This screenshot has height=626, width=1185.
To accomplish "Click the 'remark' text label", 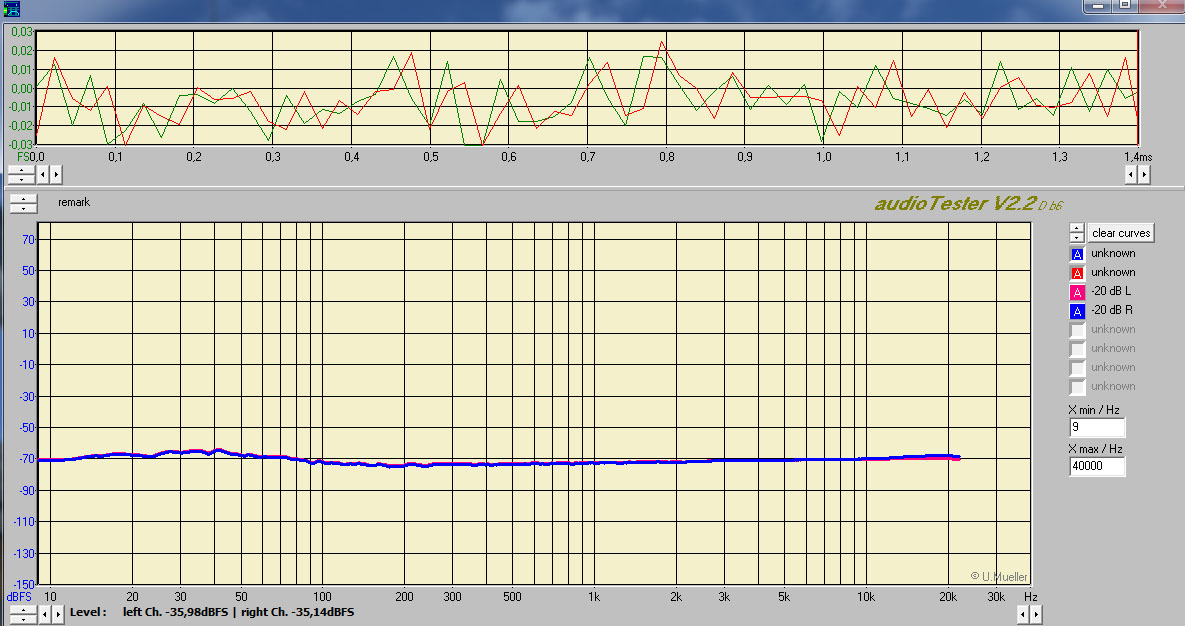I will pyautogui.click(x=74, y=203).
